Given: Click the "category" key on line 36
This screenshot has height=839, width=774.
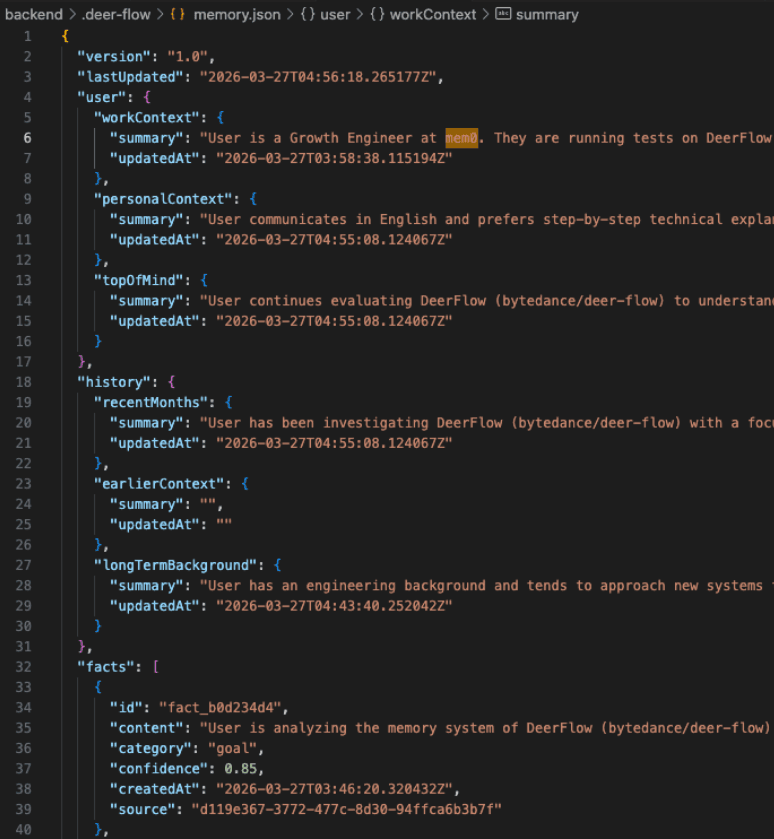Looking at the screenshot, I should point(151,748).
